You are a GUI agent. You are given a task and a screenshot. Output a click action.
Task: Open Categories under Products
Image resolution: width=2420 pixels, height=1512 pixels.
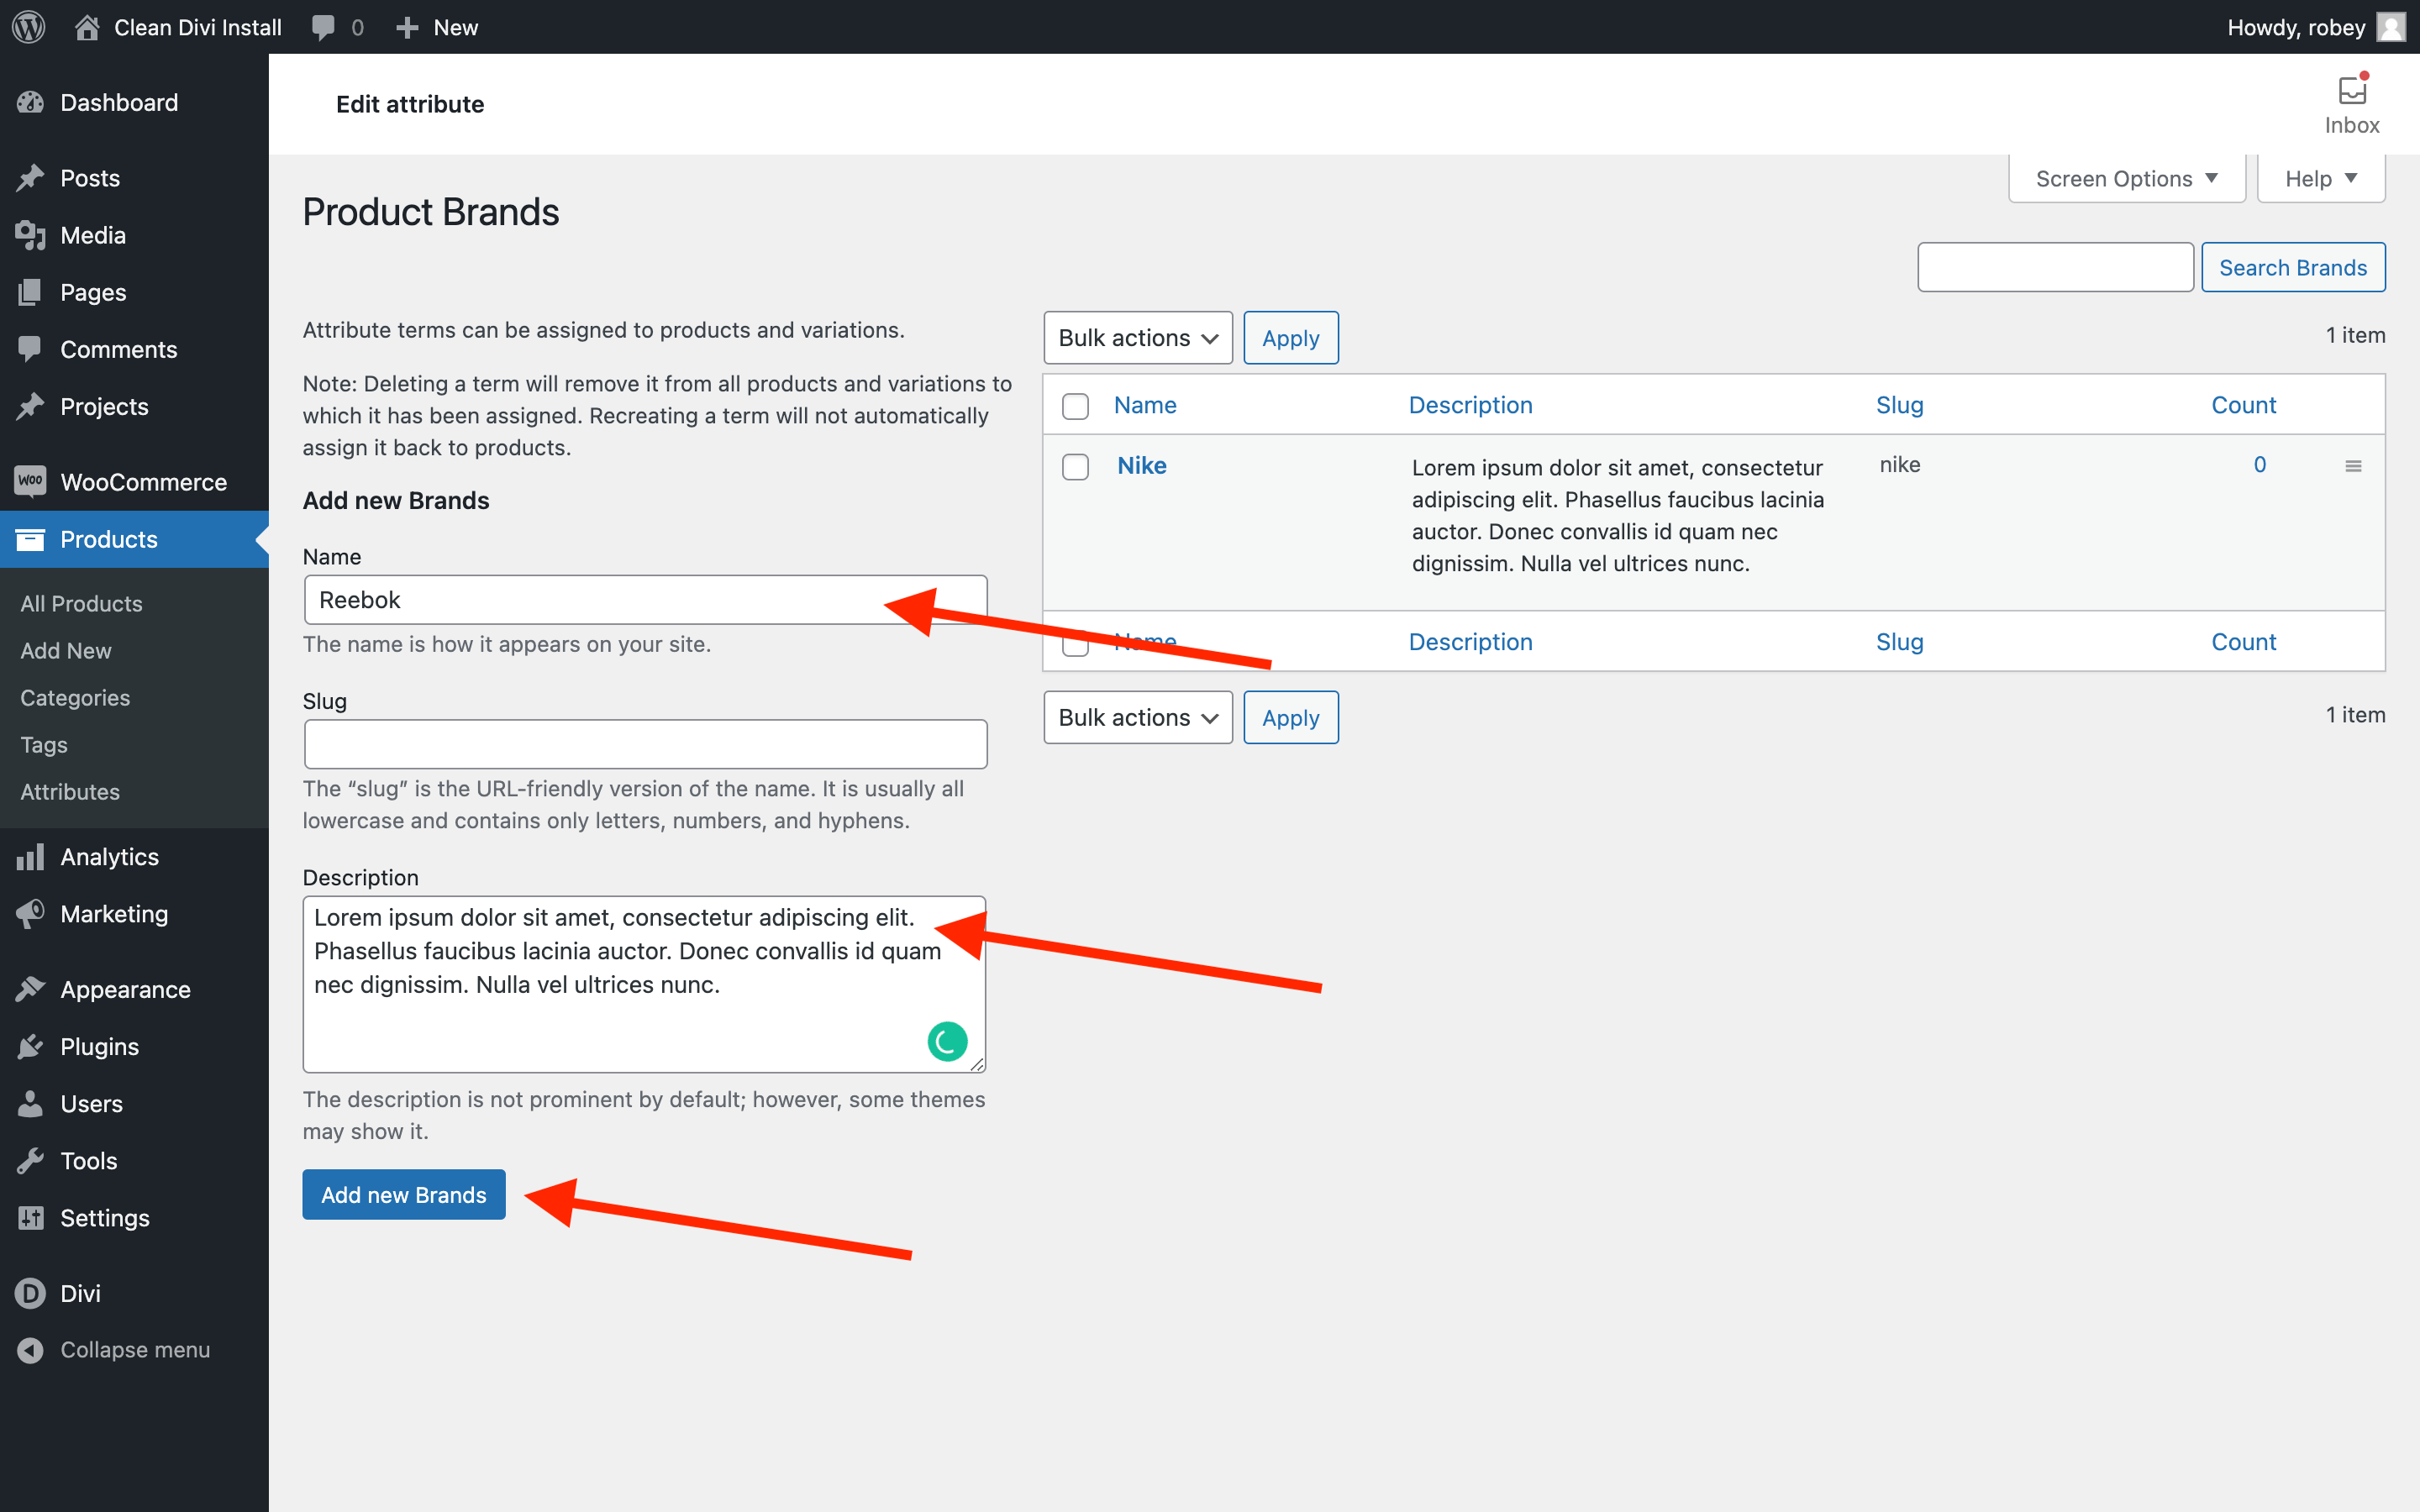(x=75, y=697)
